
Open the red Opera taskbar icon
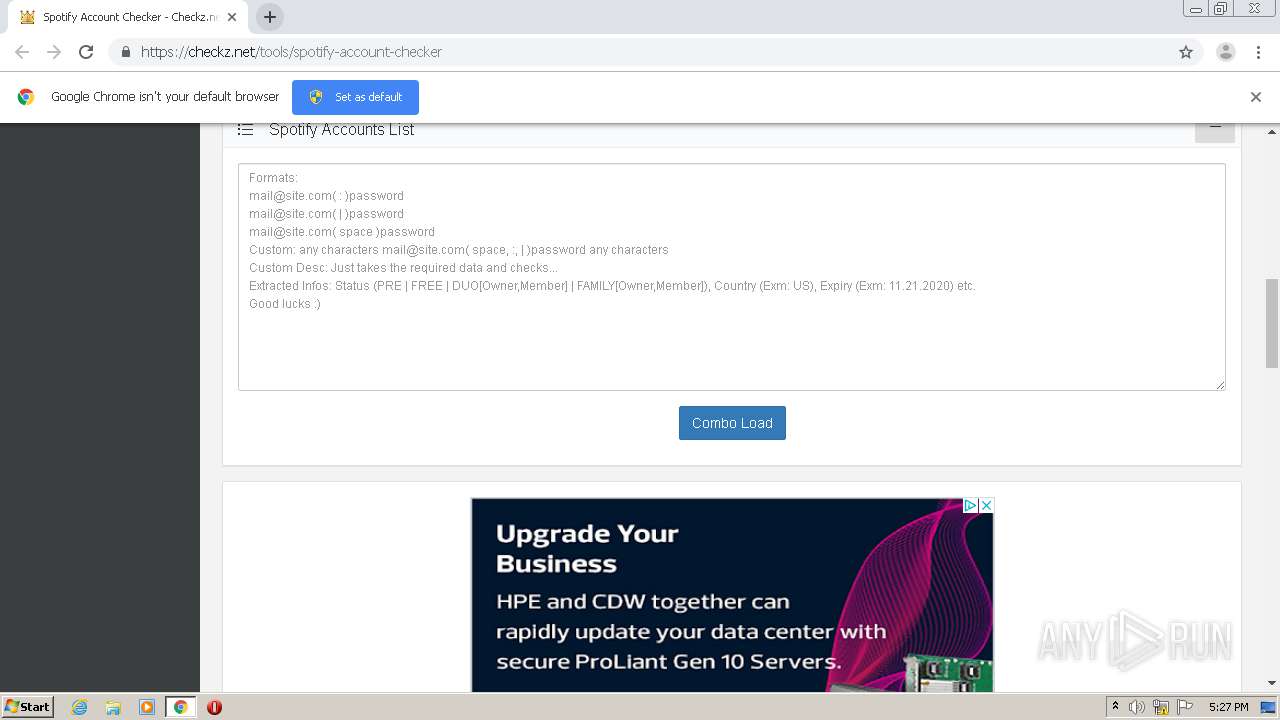click(214, 707)
